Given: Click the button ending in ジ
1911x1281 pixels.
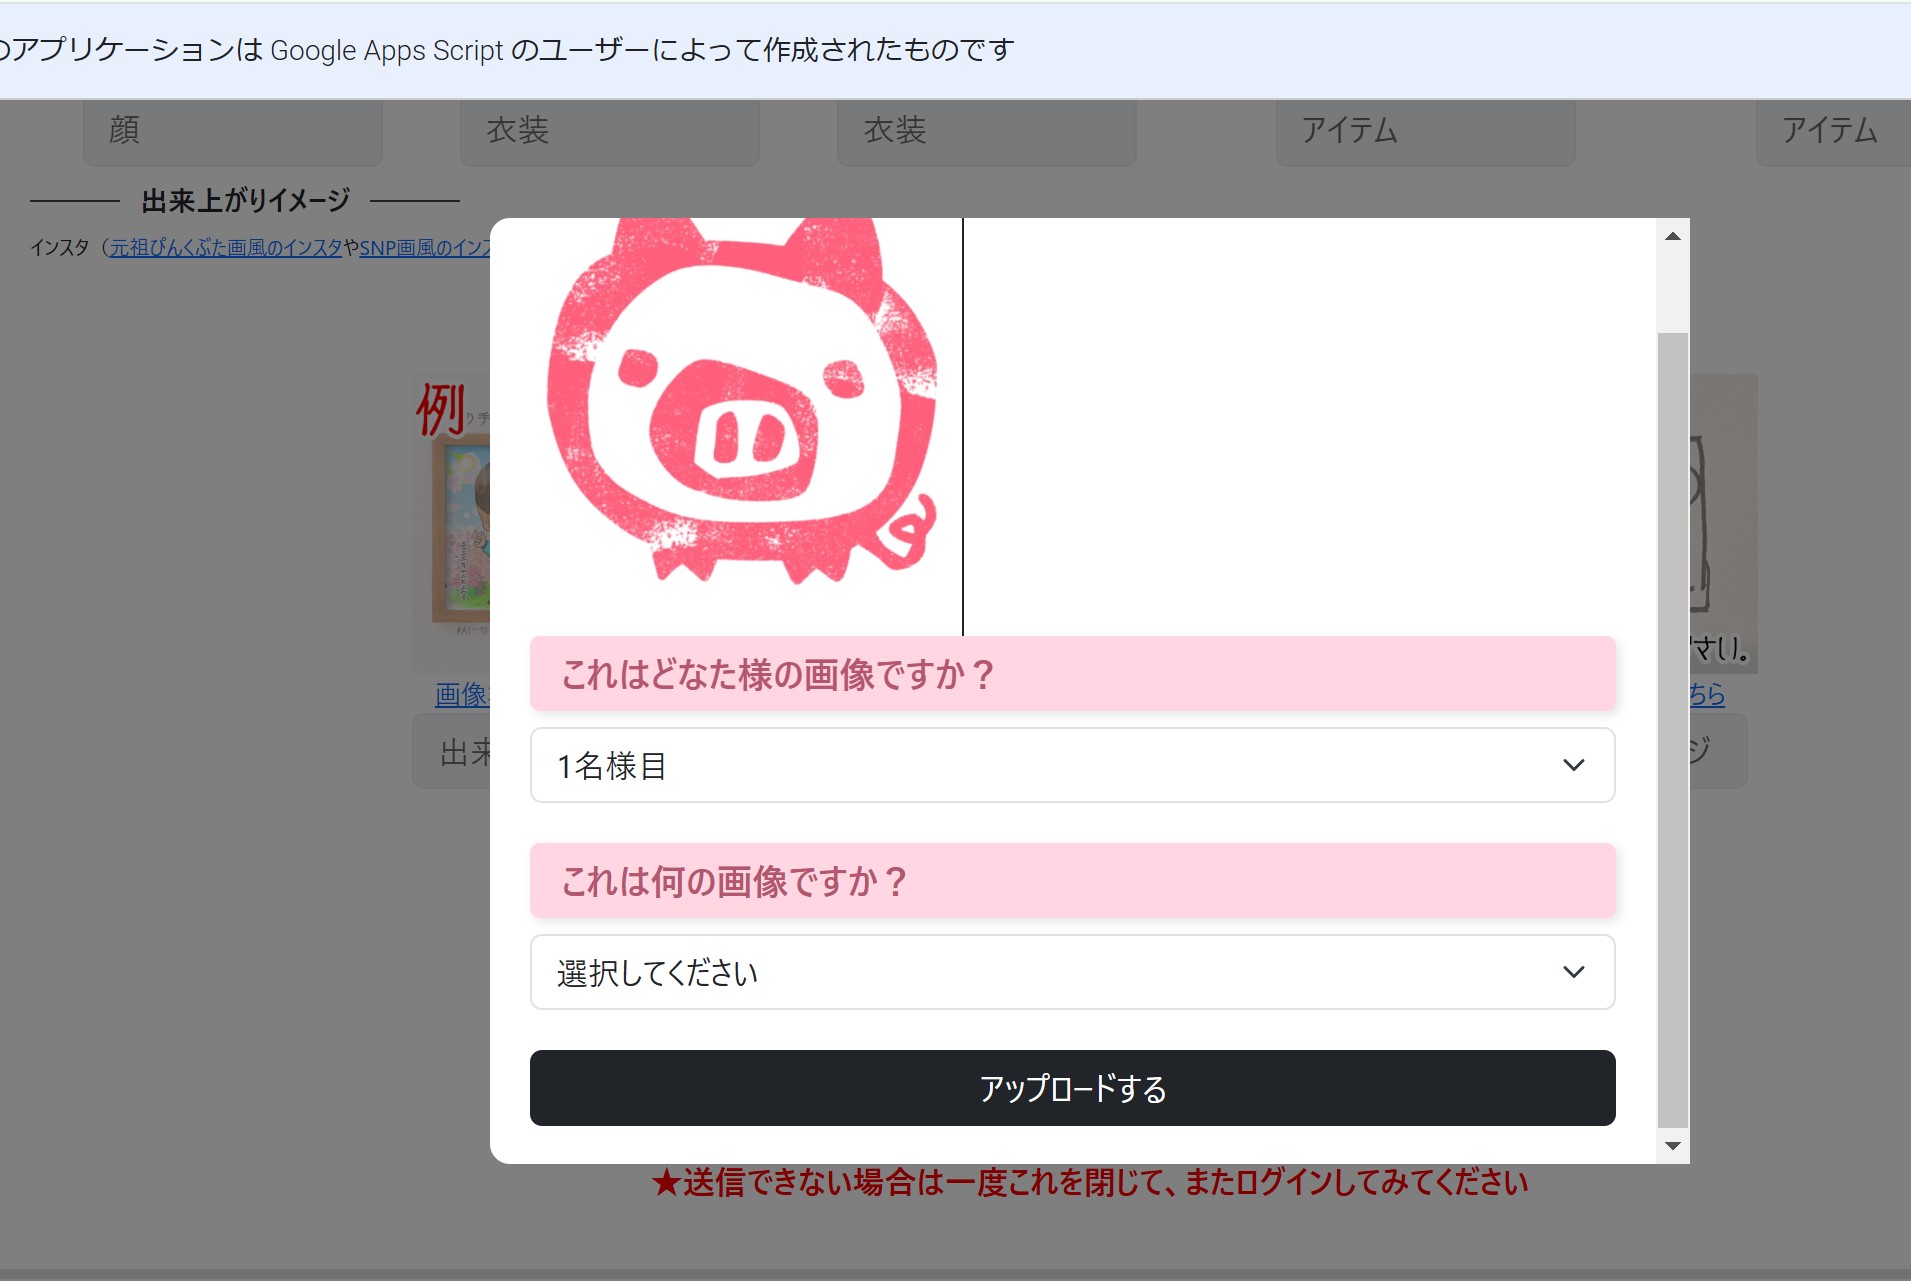Looking at the screenshot, I should pos(1717,752).
